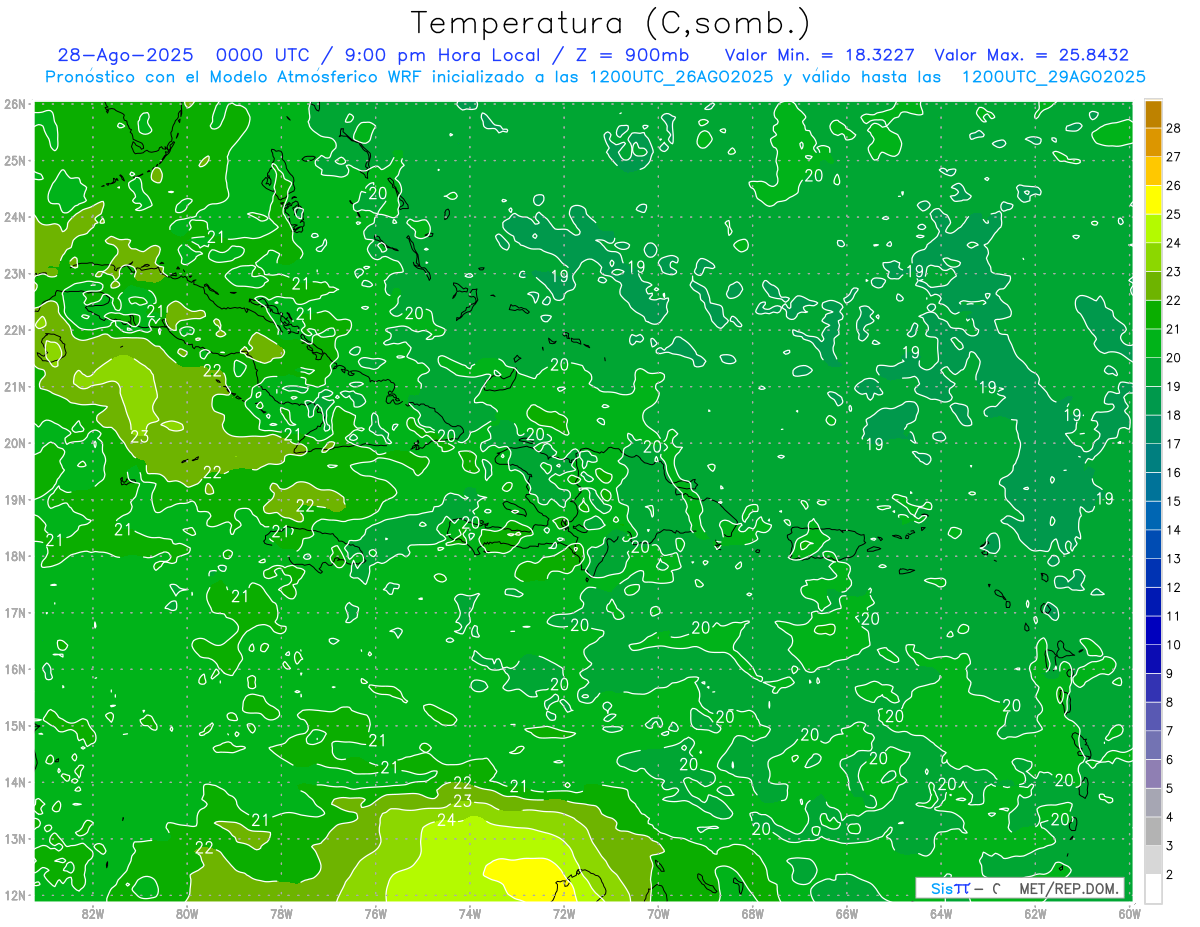Click colorbar label '12'

pos(1174,587)
